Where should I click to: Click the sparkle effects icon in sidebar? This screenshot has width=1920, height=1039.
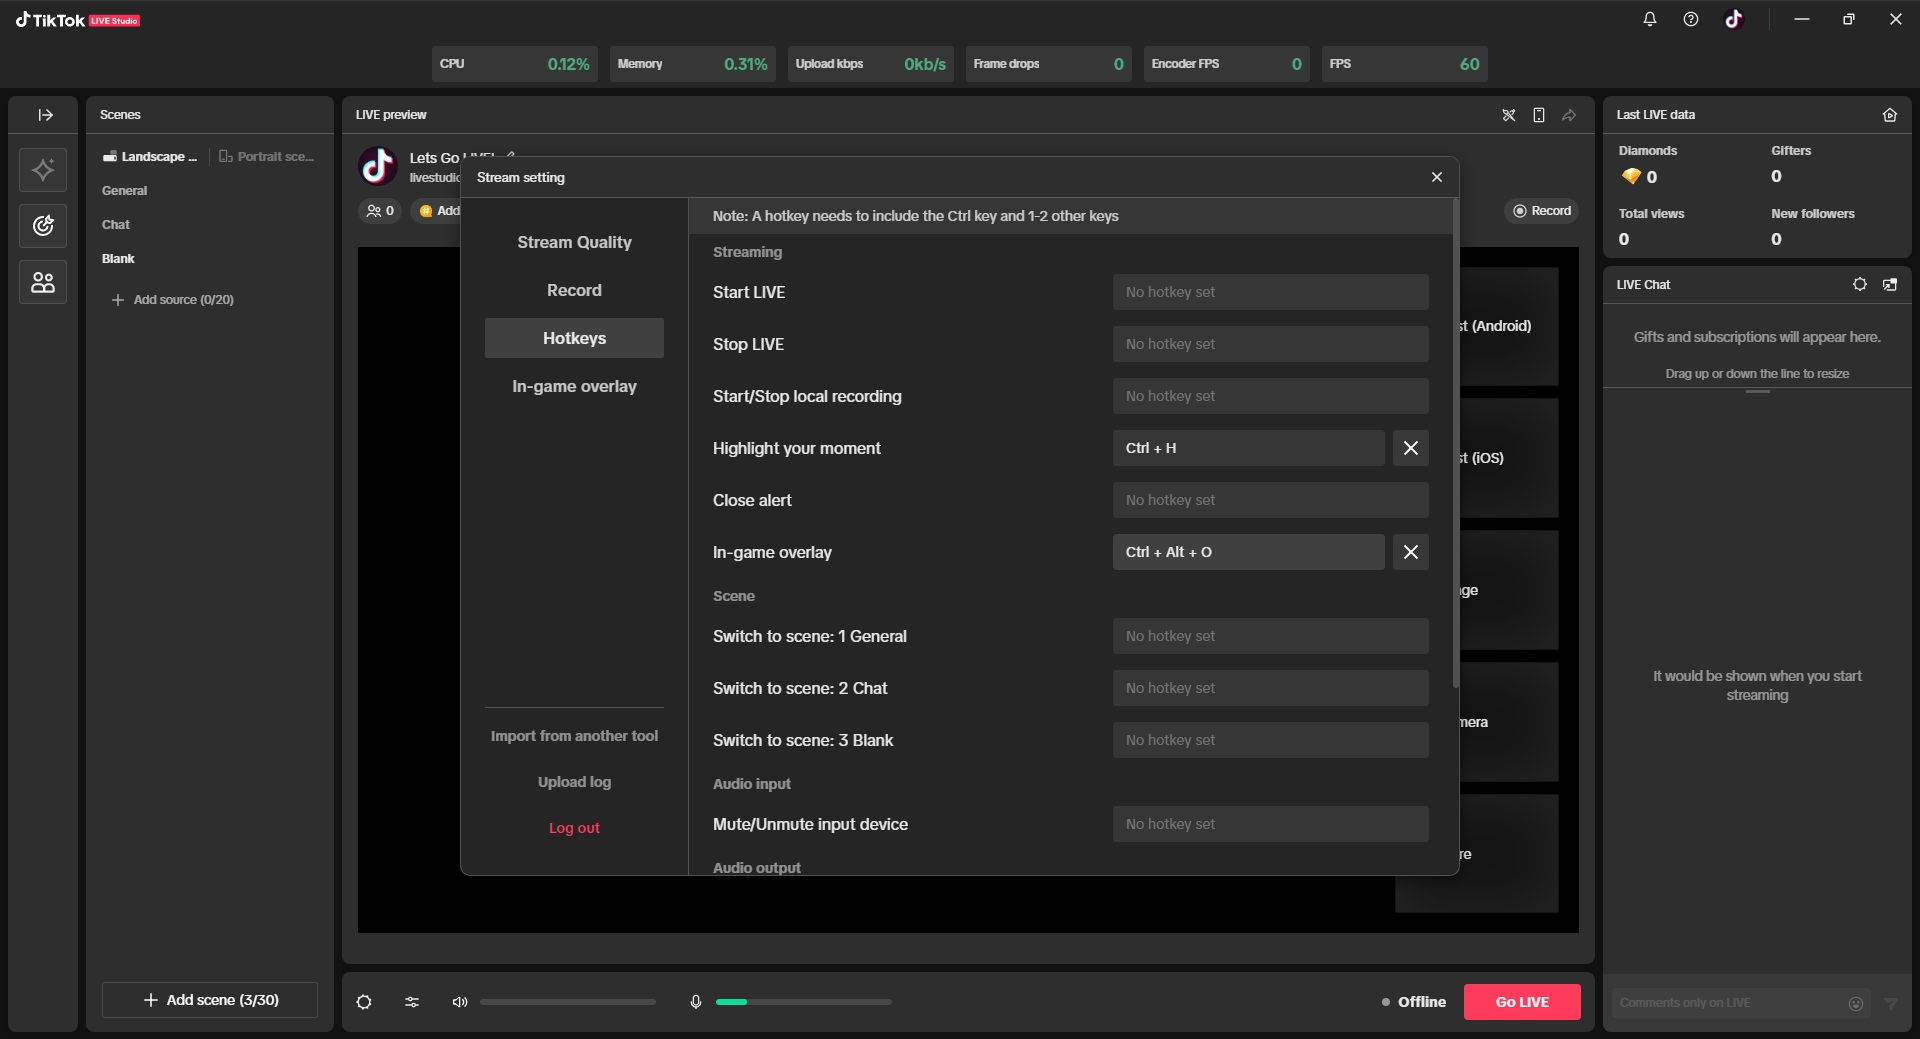click(x=43, y=170)
